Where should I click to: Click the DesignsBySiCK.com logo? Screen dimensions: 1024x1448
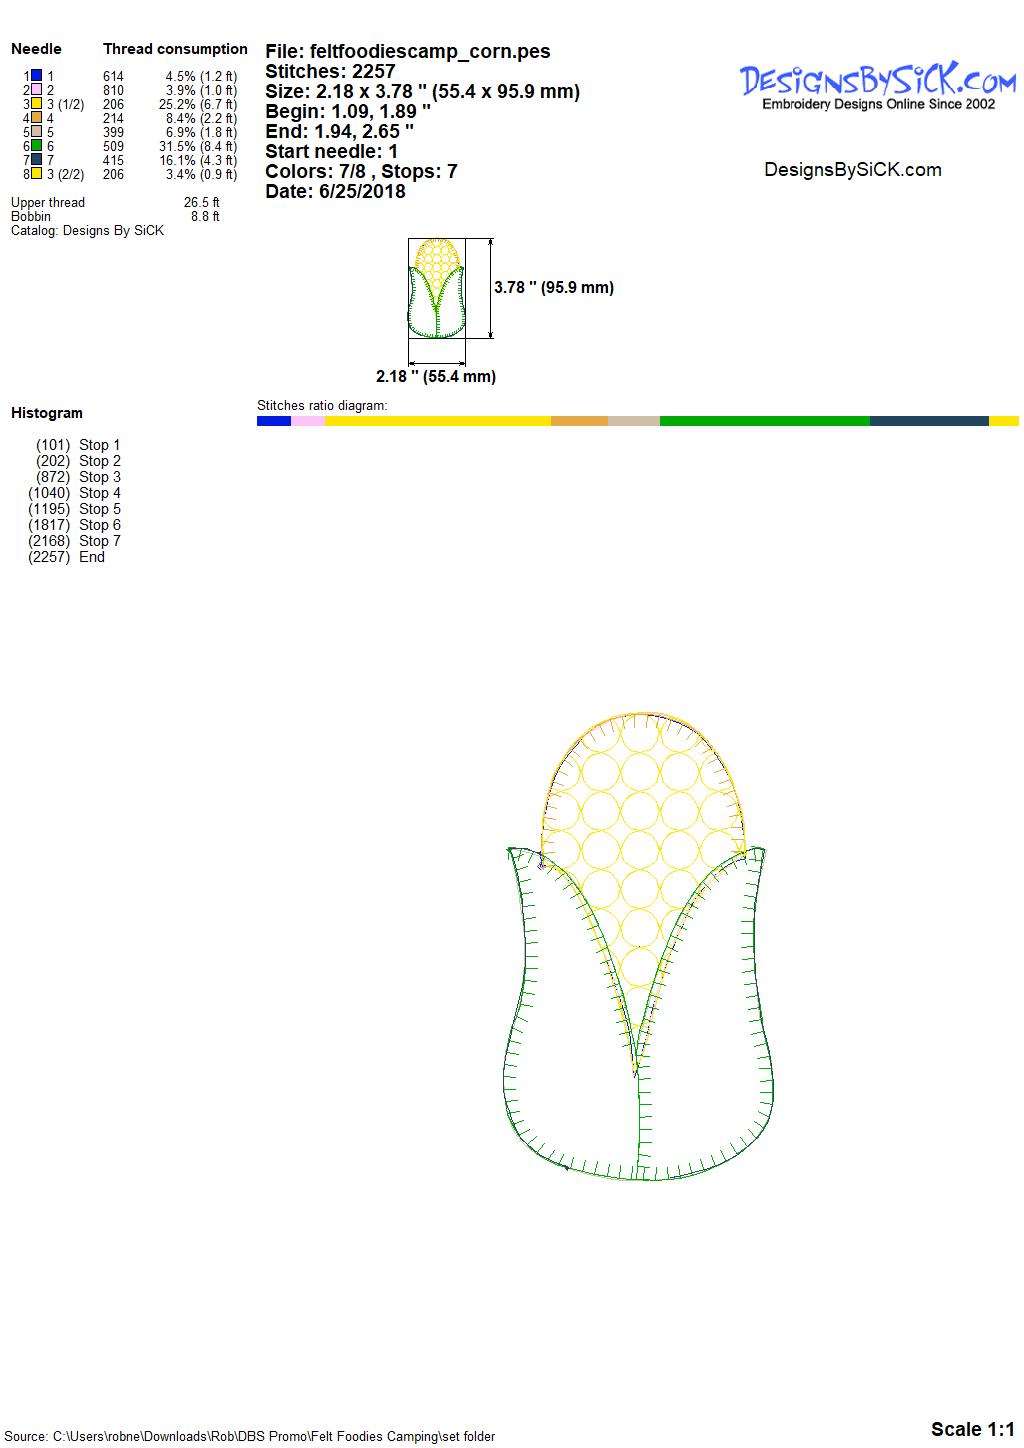(x=877, y=85)
